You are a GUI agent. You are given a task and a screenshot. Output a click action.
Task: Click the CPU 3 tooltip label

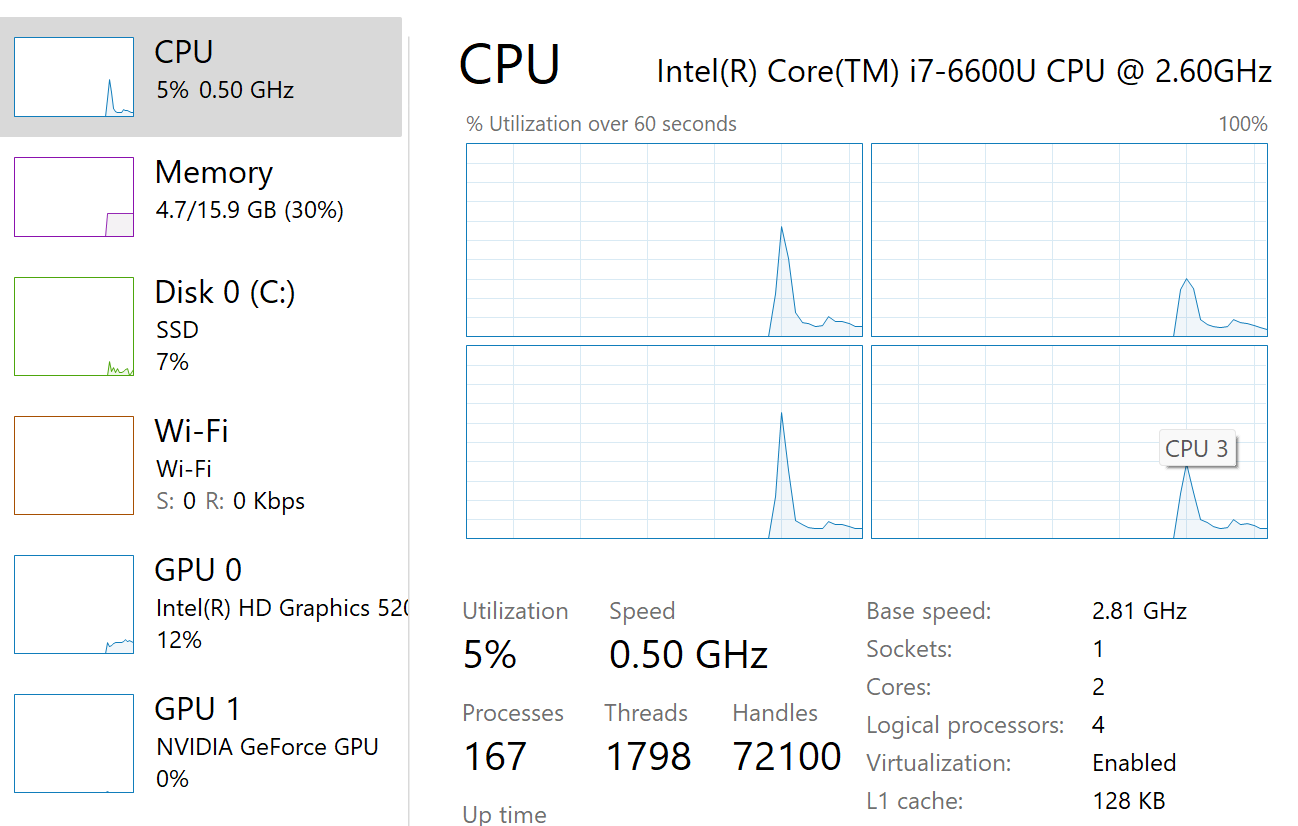tap(1197, 449)
